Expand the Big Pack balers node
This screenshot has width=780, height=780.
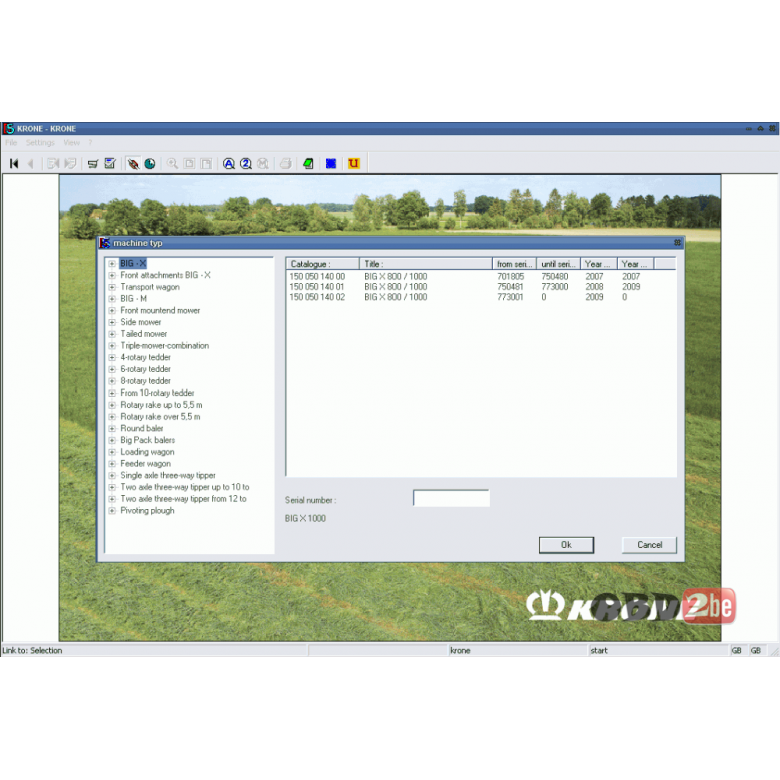click(x=112, y=440)
